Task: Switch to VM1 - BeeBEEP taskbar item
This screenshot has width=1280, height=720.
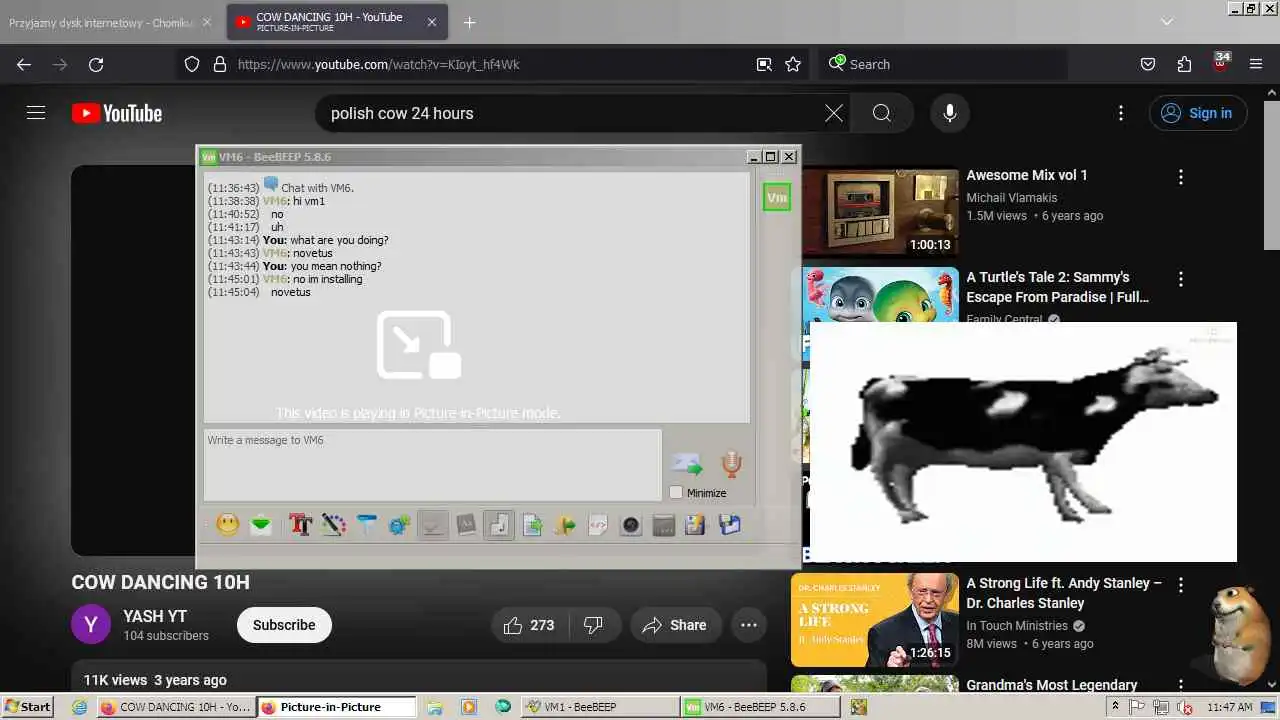Action: pyautogui.click(x=599, y=706)
